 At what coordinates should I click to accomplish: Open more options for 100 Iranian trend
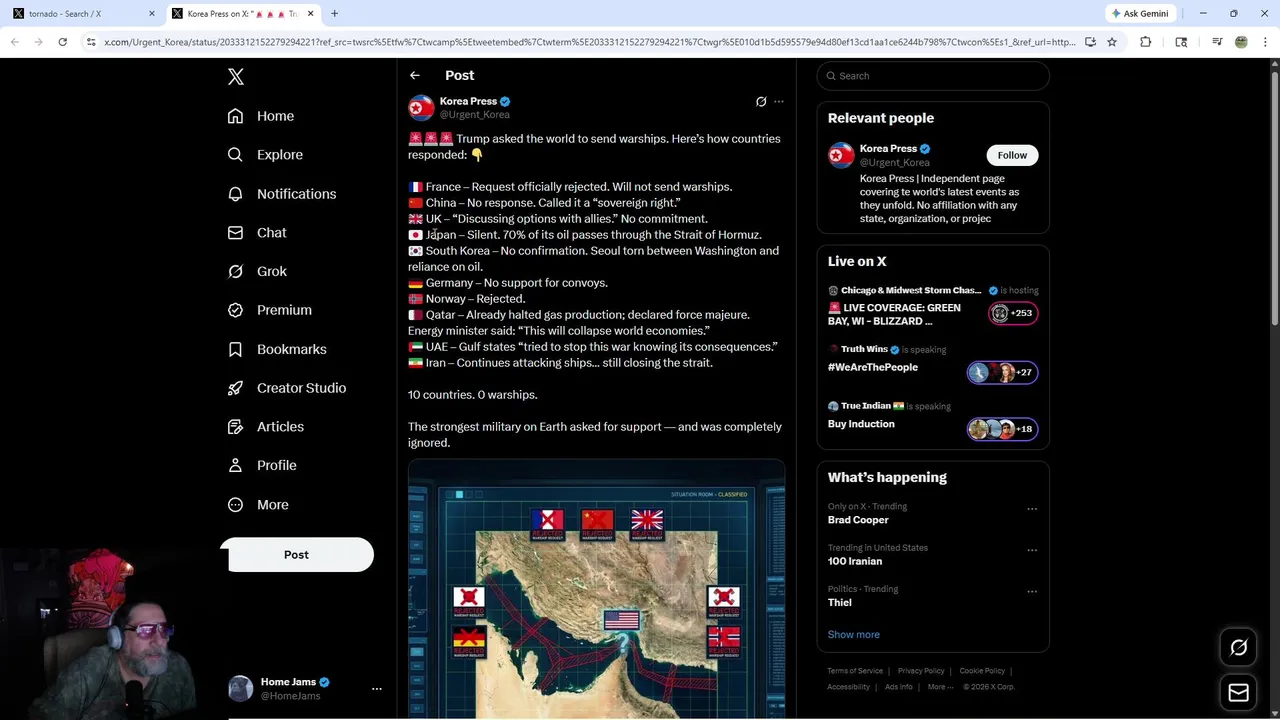(1032, 550)
